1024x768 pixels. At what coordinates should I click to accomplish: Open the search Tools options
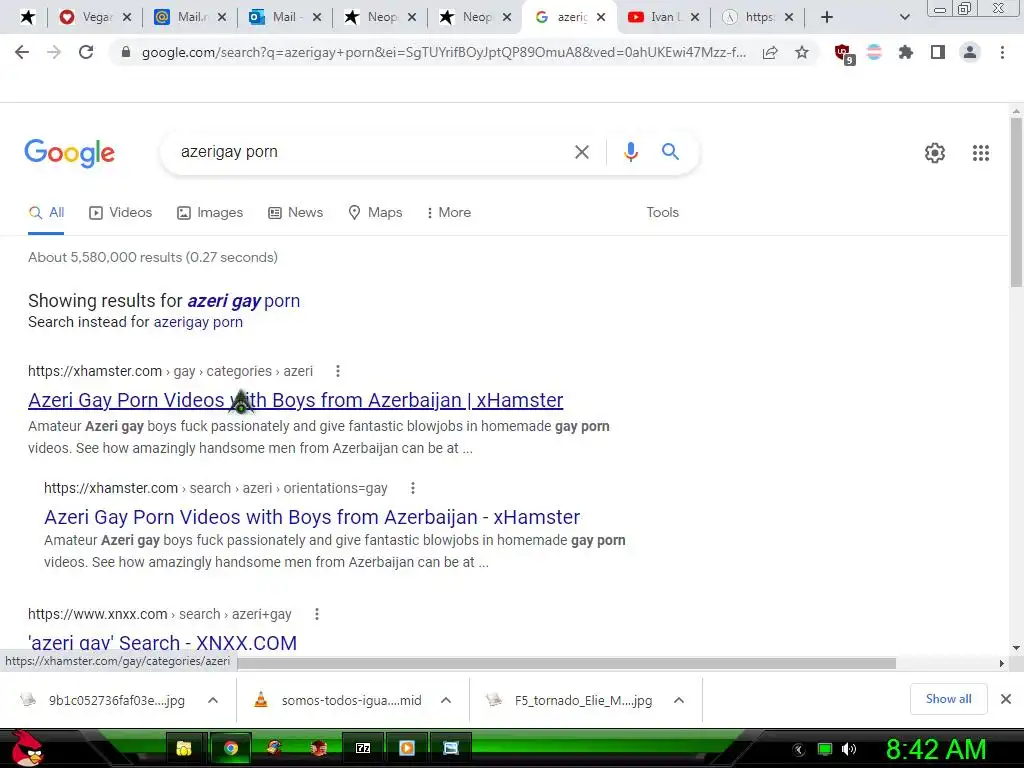click(x=662, y=212)
